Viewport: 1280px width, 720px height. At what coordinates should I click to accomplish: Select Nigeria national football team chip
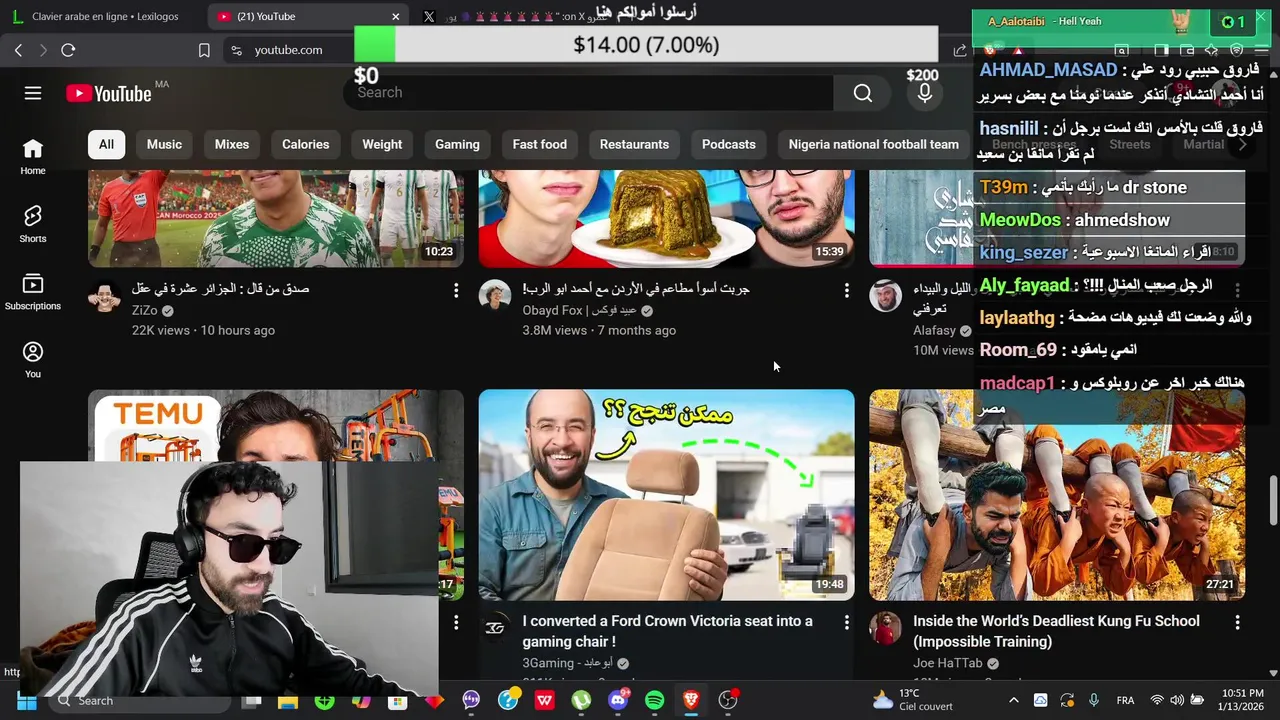tap(874, 144)
